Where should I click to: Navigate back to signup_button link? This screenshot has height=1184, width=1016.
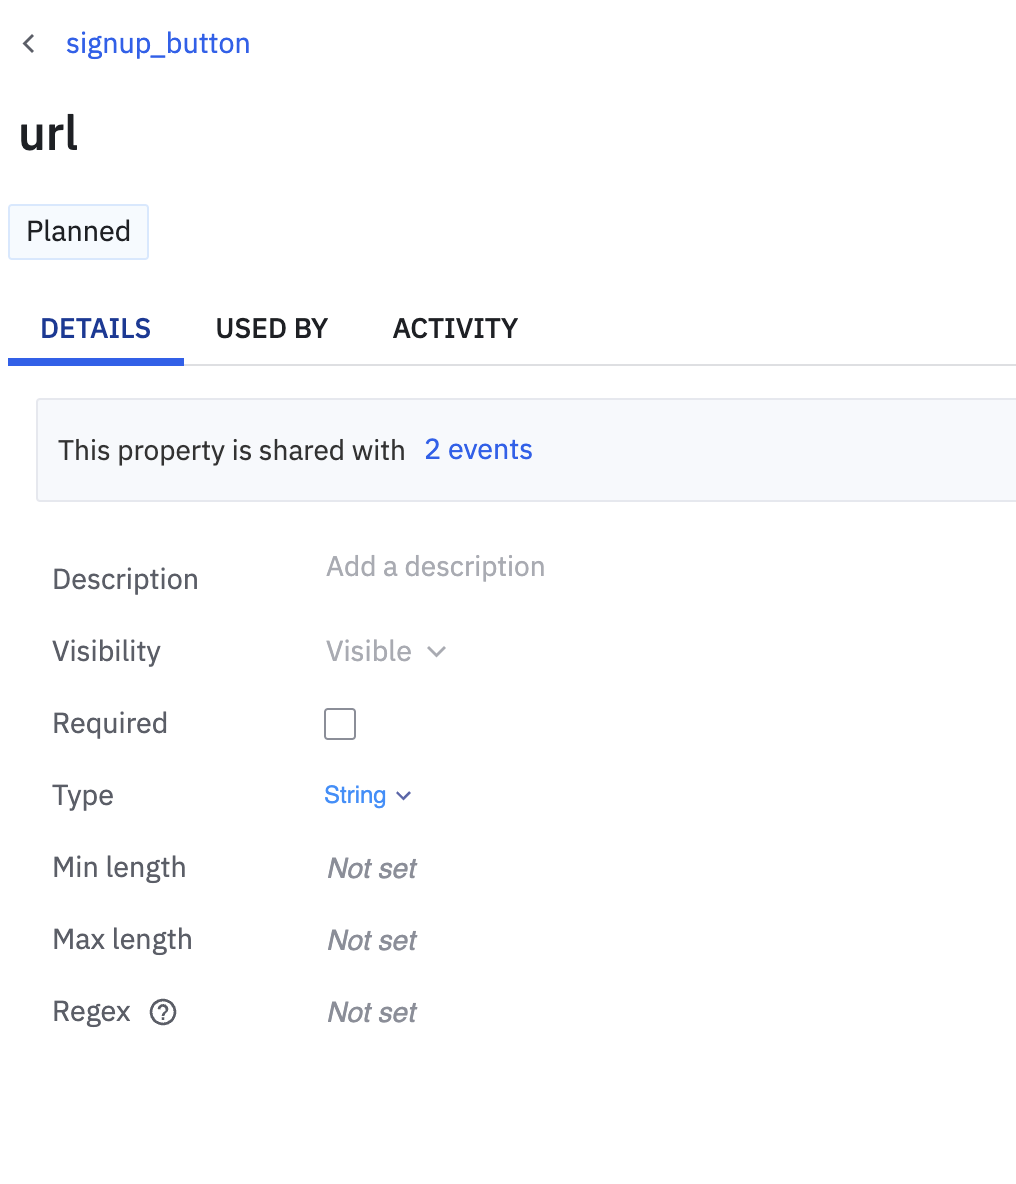[x=158, y=44]
